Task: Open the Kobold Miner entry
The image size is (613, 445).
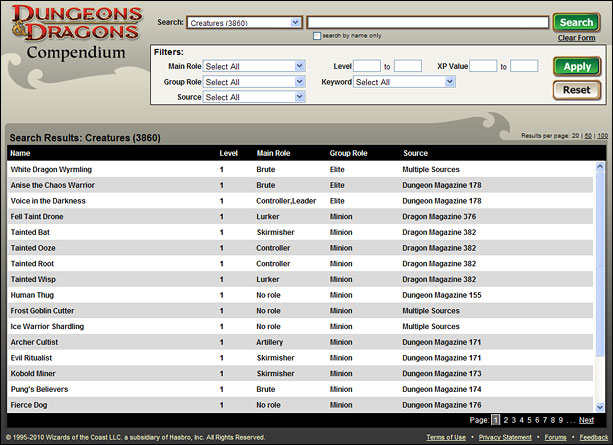Action: pos(33,373)
